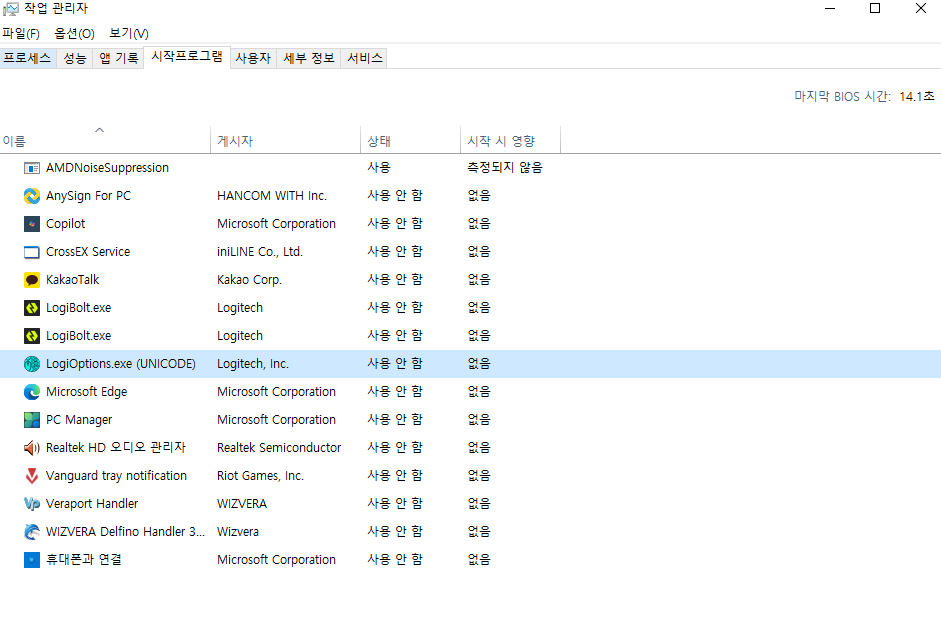Click the WIZVERA Delfino Handler icon
Viewport: 941px width, 633px height.
[32, 532]
